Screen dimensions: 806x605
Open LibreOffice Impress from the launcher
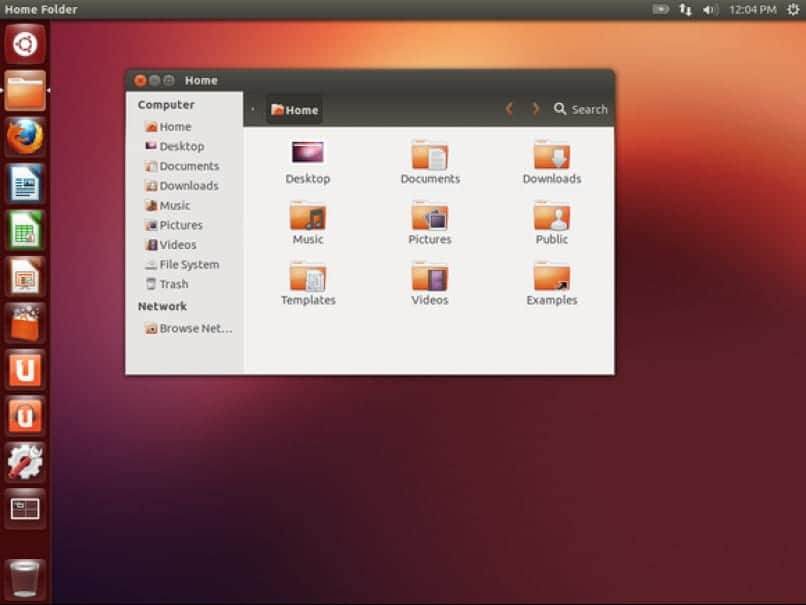click(x=25, y=275)
